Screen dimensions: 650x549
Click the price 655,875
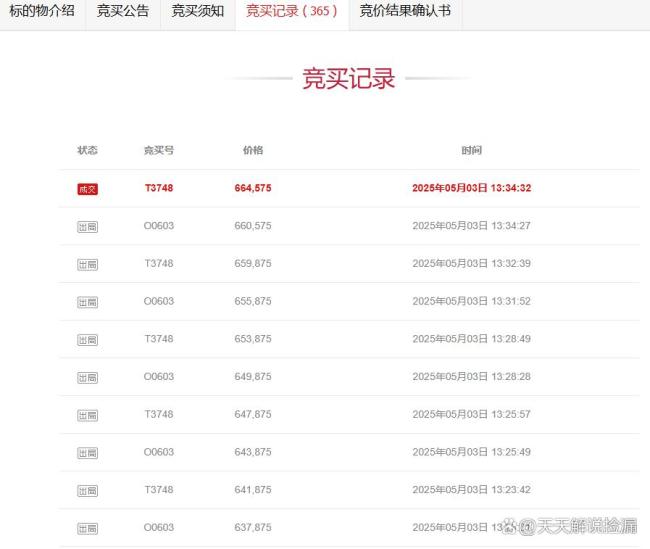tap(253, 301)
